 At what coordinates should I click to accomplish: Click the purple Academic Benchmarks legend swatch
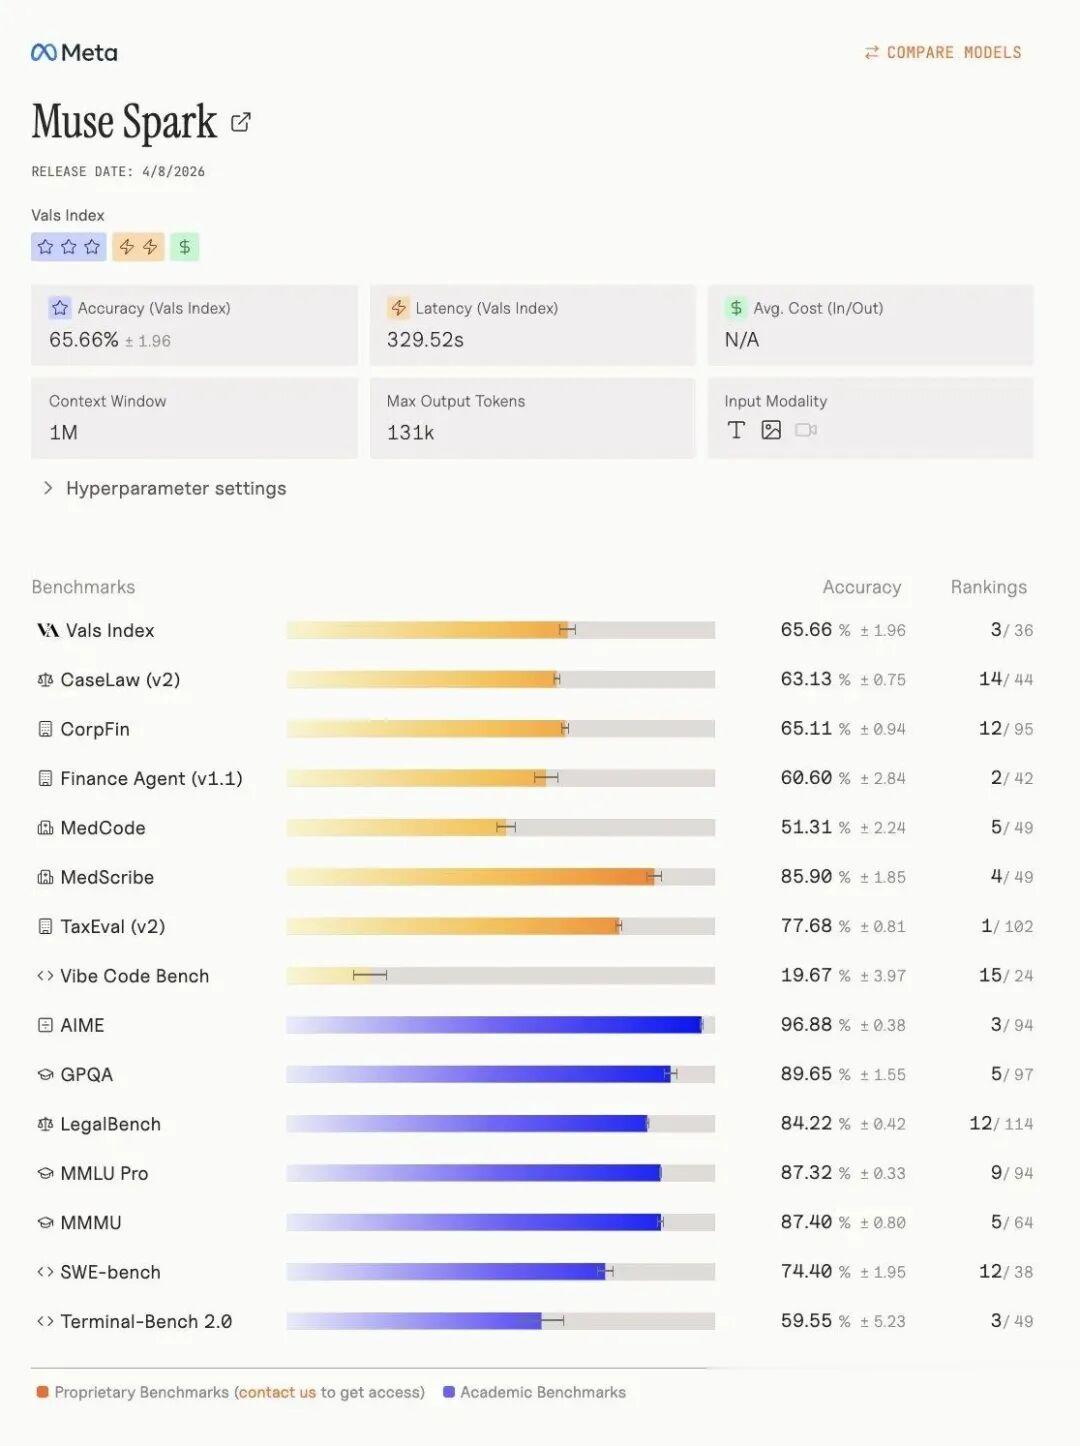click(449, 1392)
